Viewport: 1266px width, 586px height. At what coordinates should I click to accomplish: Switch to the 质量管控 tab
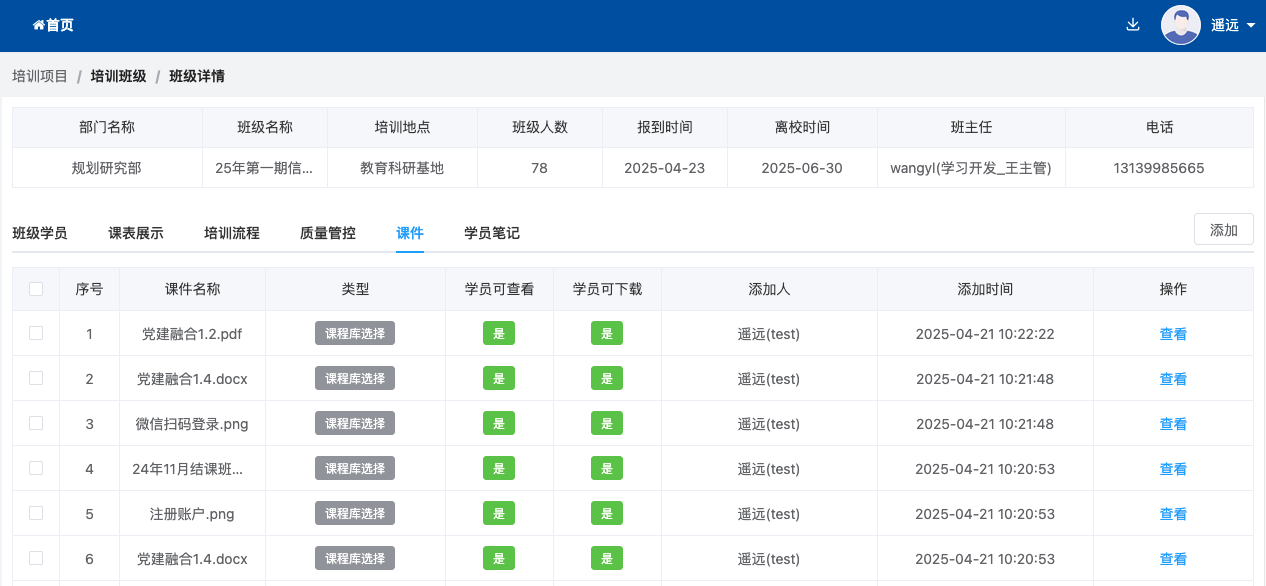[328, 233]
